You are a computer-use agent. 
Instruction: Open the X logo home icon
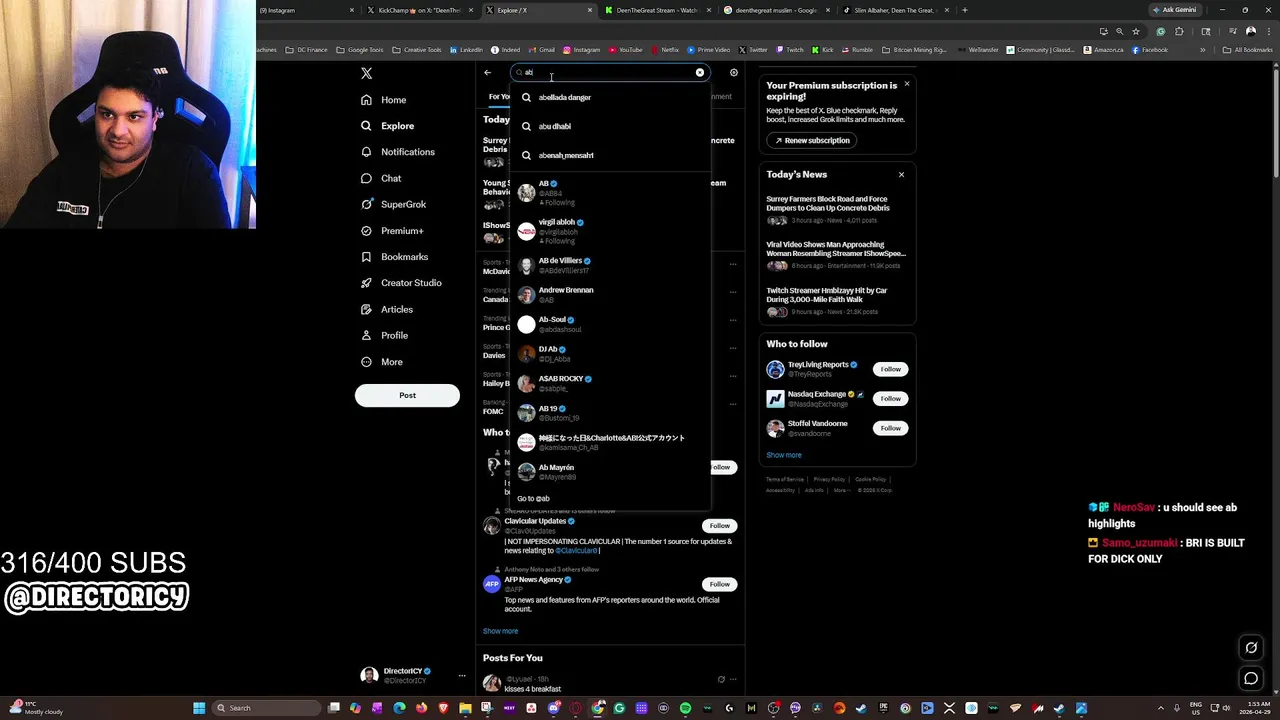367,73
